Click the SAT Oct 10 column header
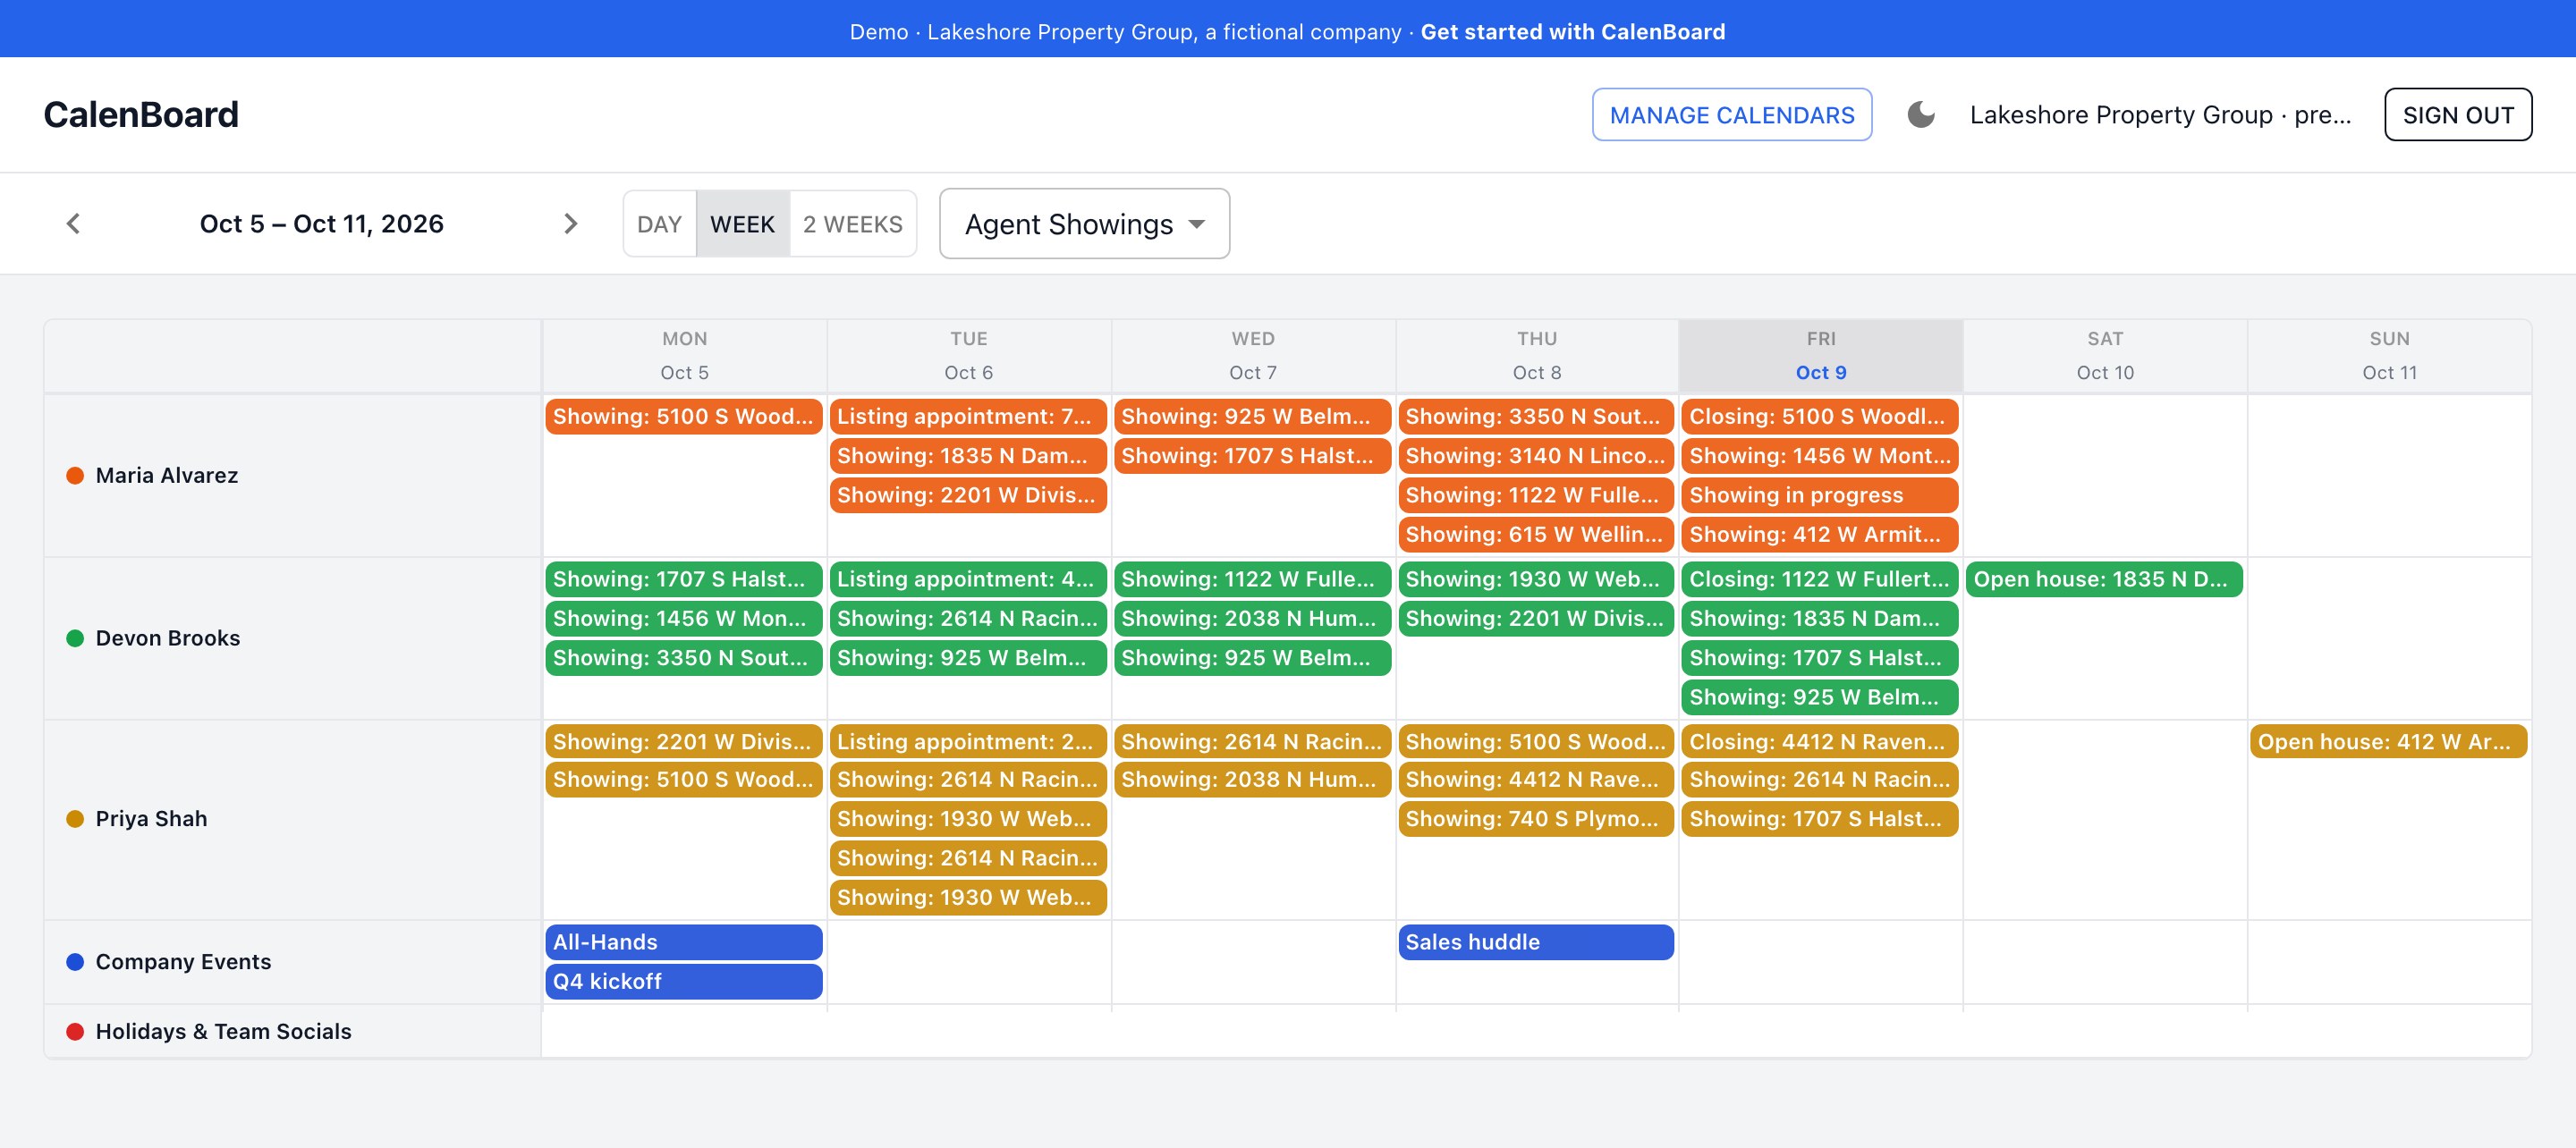The width and height of the screenshot is (2576, 1148). click(2104, 356)
